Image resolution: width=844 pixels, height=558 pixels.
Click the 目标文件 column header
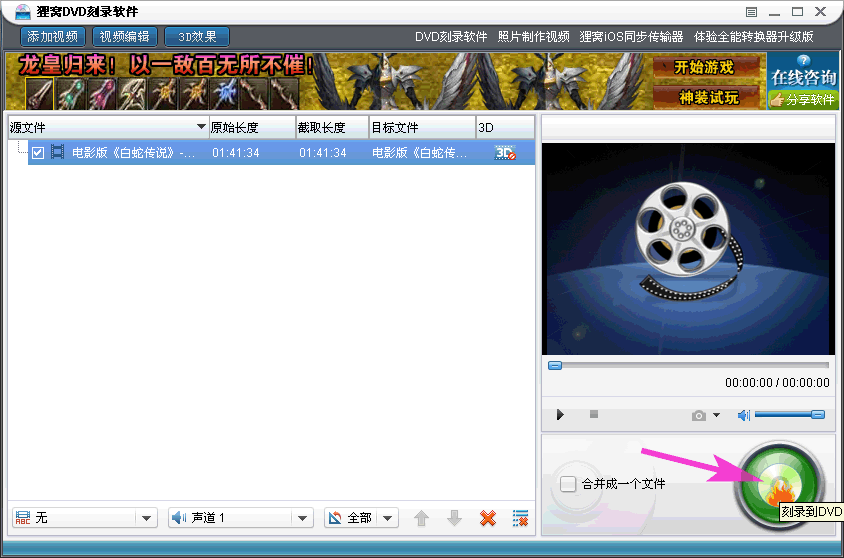pos(423,128)
